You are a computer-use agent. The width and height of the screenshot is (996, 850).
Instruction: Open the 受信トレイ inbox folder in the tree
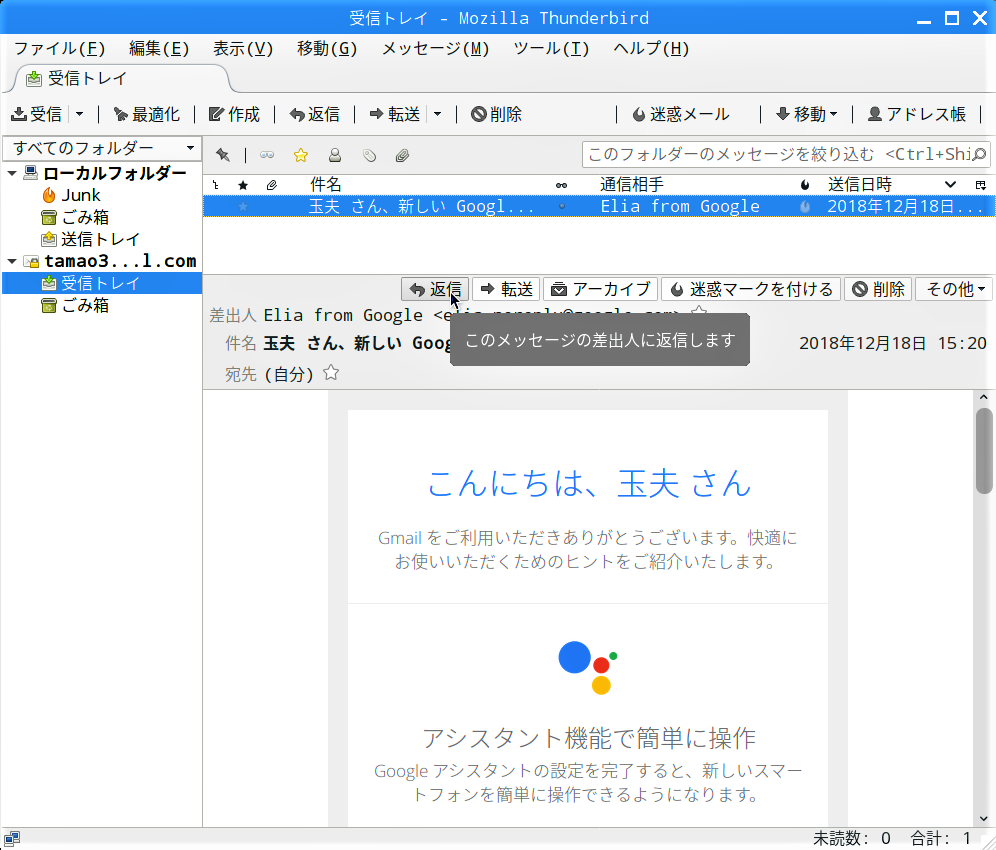coord(100,283)
